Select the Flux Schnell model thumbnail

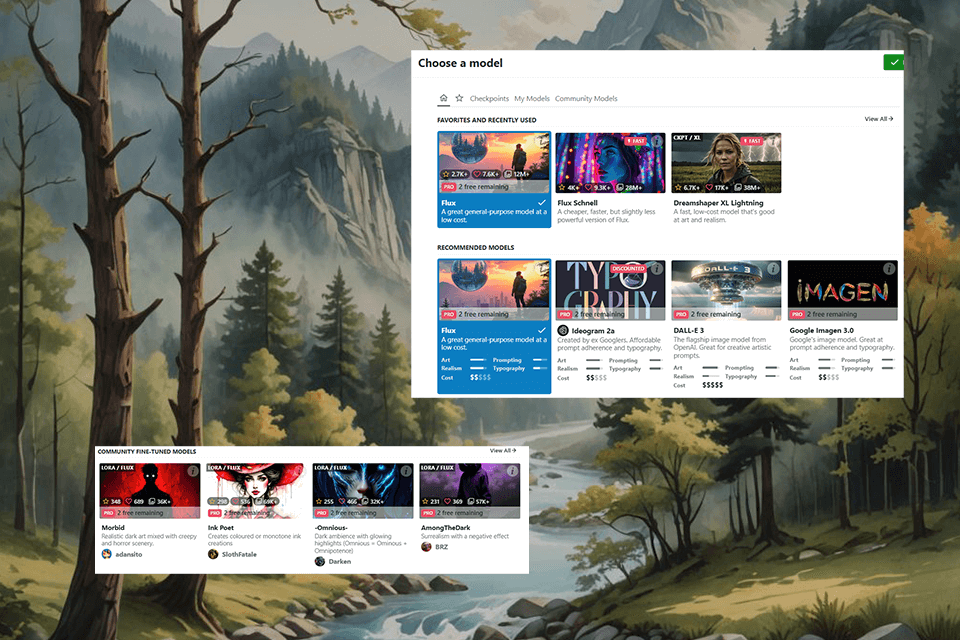coord(610,163)
